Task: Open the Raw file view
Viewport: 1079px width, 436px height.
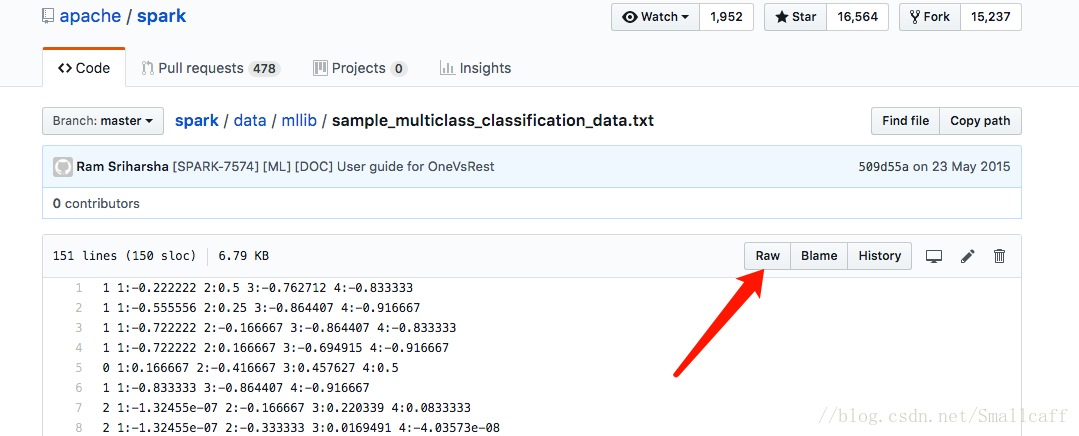Action: pos(768,256)
